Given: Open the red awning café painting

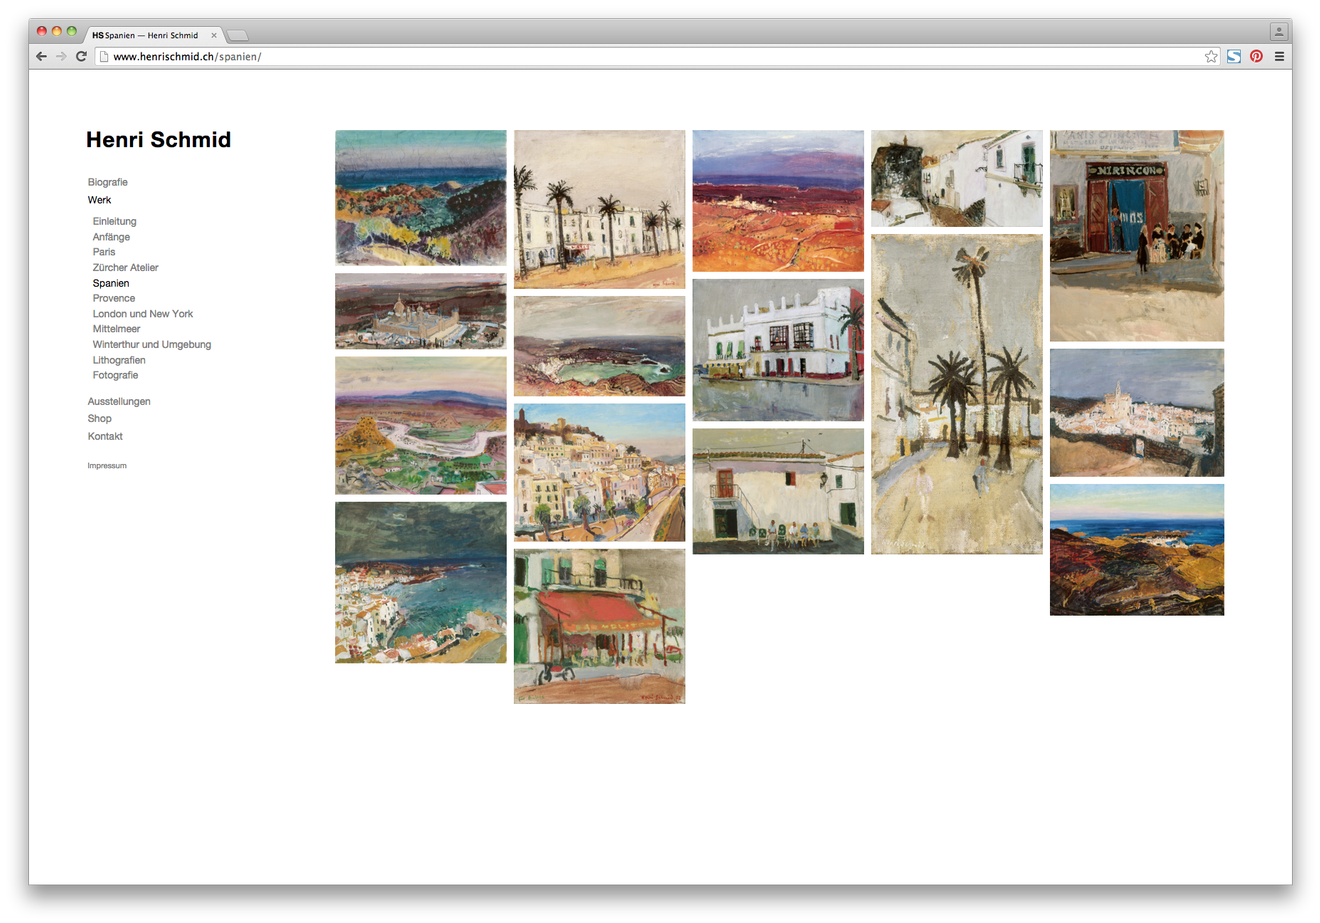Looking at the screenshot, I should click(599, 626).
